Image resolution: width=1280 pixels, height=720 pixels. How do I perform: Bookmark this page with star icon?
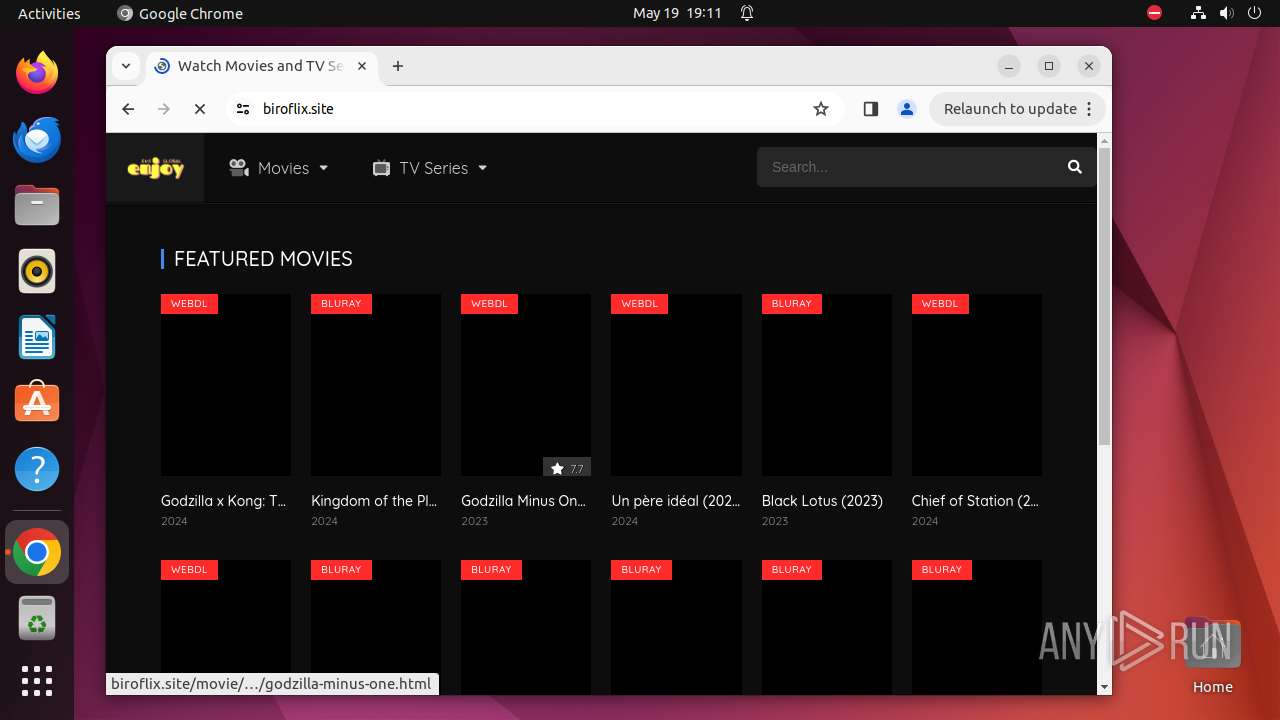click(821, 109)
